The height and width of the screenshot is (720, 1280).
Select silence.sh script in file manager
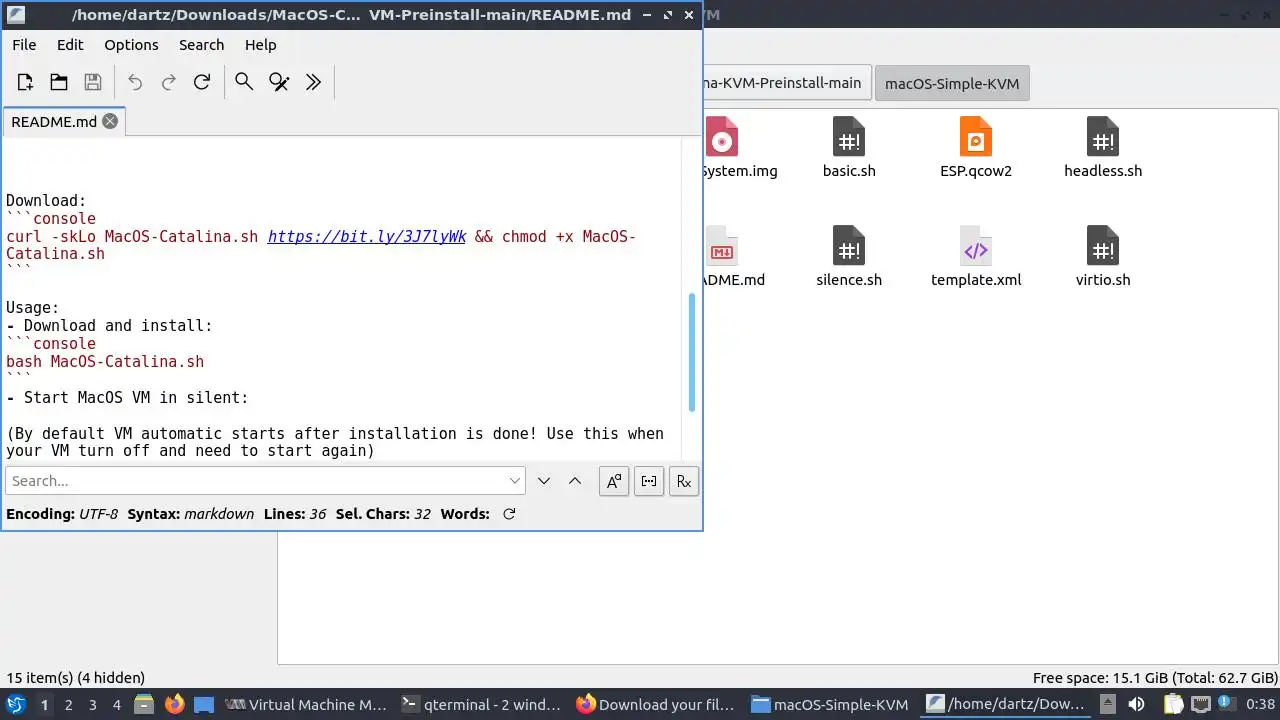(x=849, y=258)
